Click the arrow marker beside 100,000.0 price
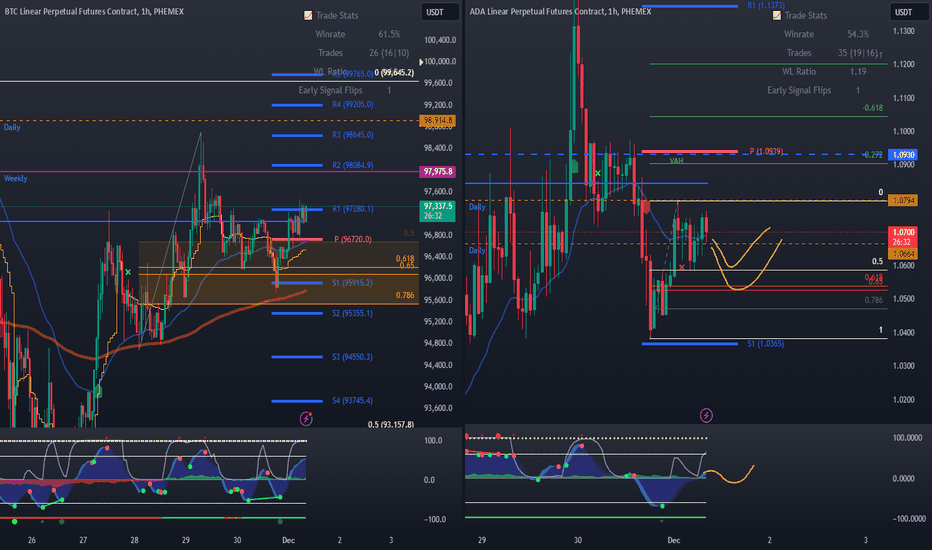Viewport: 932px width, 550px height. [421, 62]
